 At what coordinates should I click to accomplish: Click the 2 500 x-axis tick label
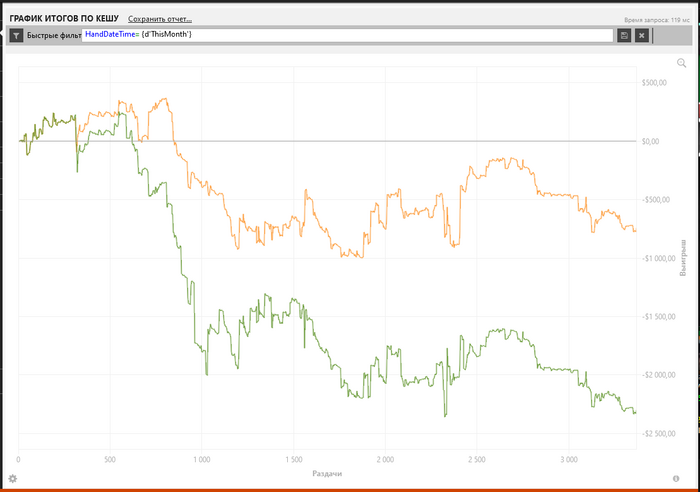click(477, 459)
